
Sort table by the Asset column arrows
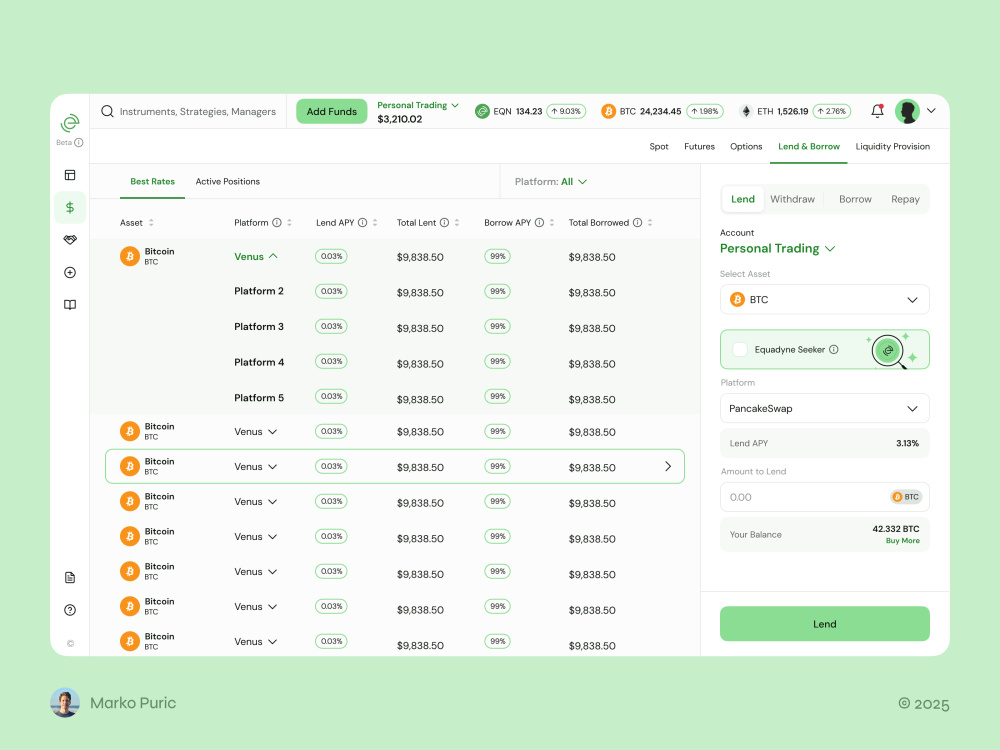pos(151,223)
